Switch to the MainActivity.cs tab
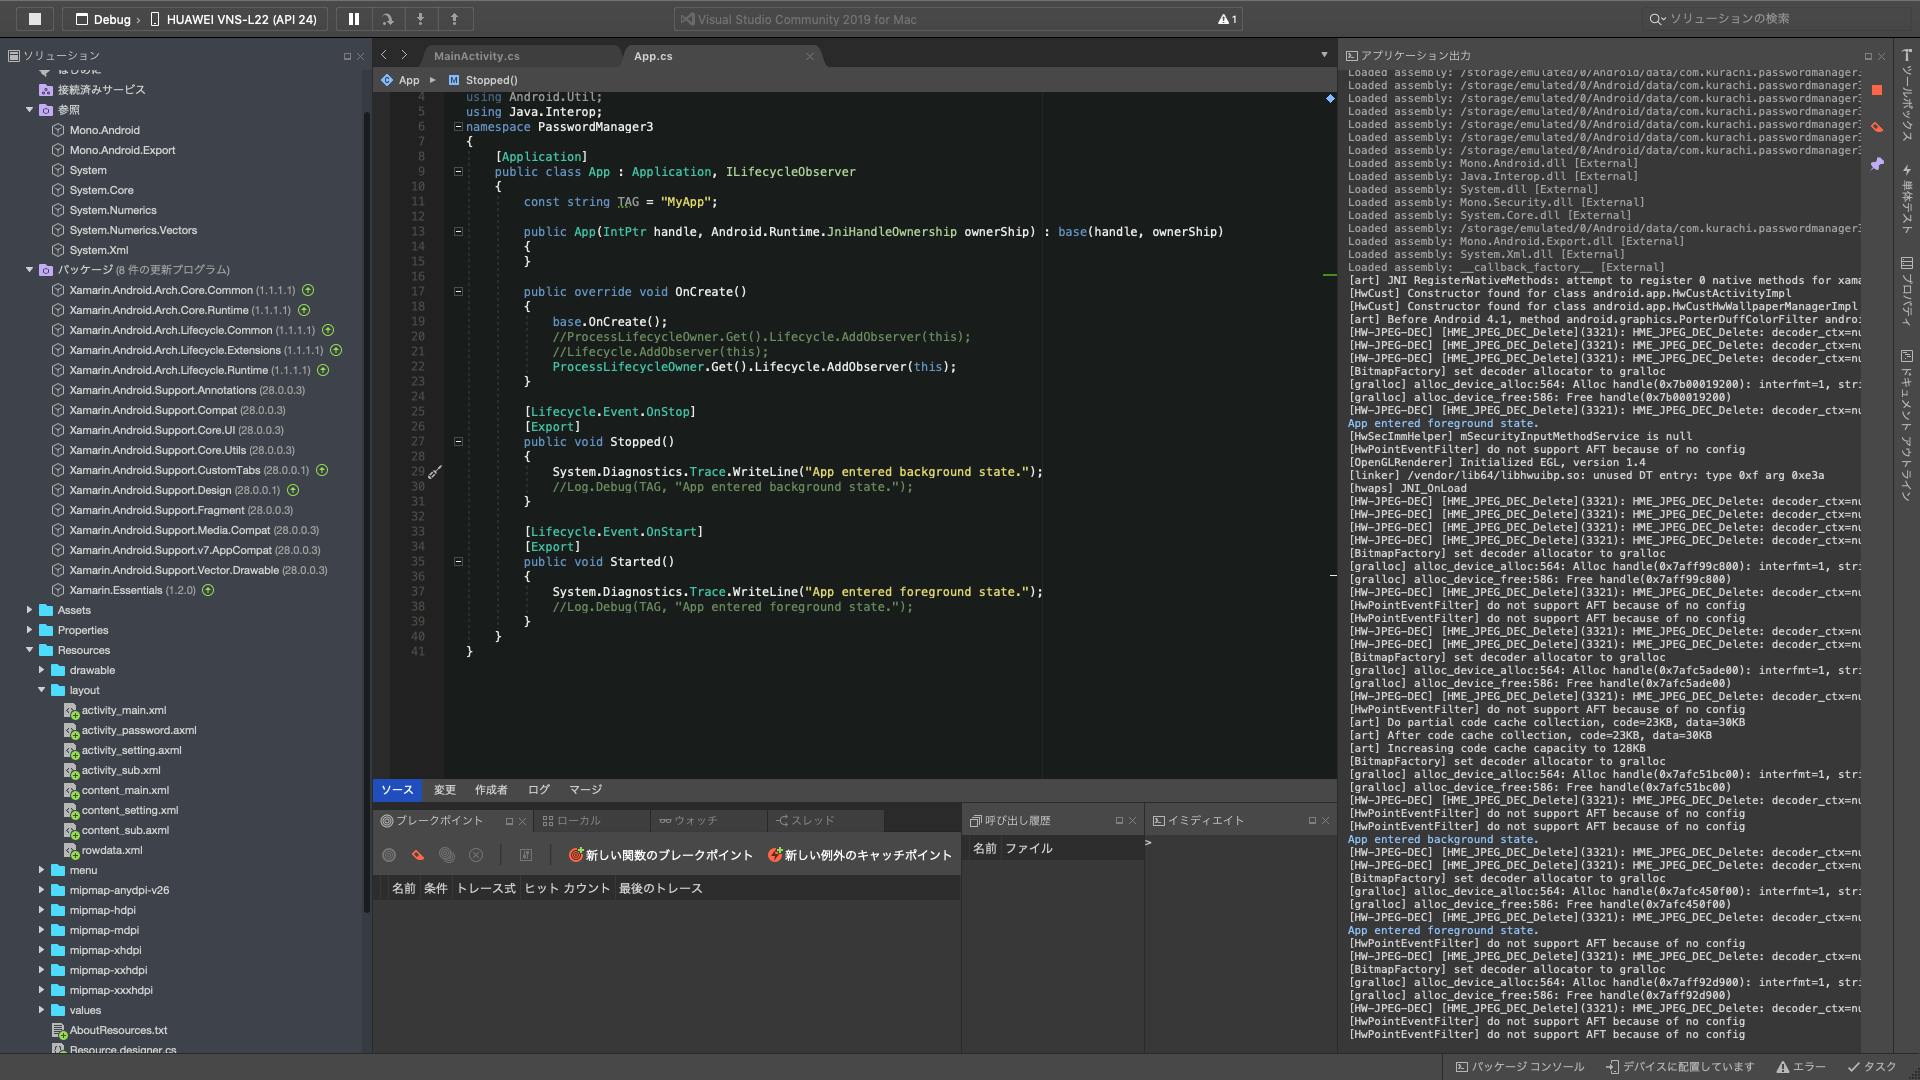This screenshot has width=1920, height=1080. pos(476,56)
